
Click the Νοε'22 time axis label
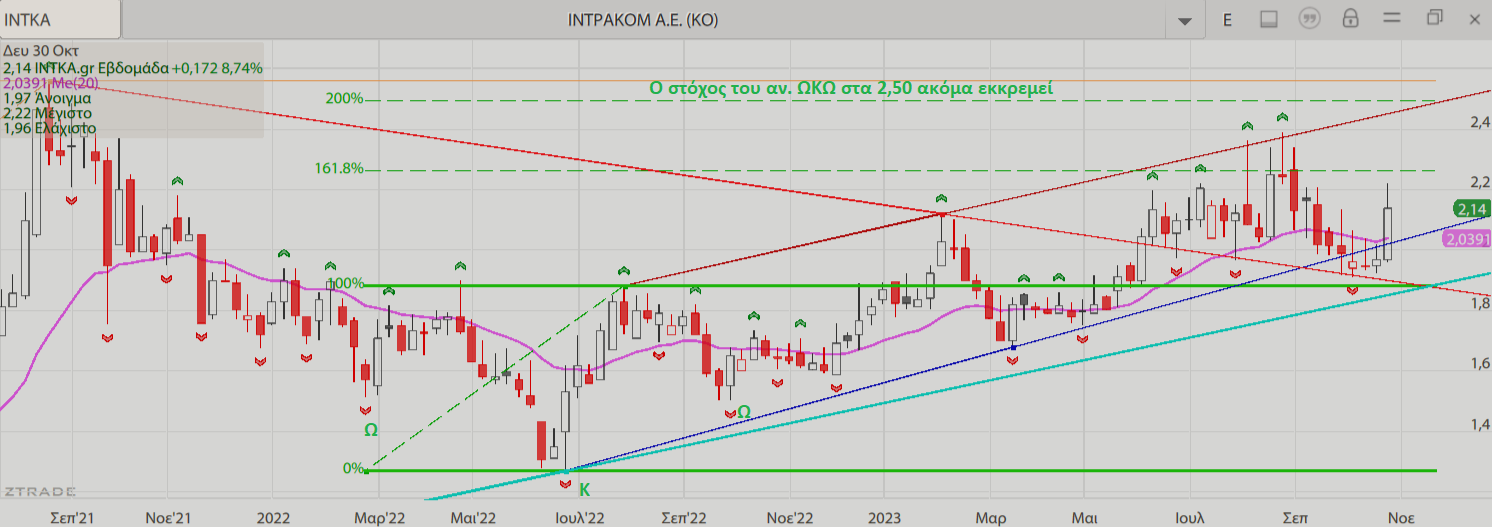click(x=790, y=518)
